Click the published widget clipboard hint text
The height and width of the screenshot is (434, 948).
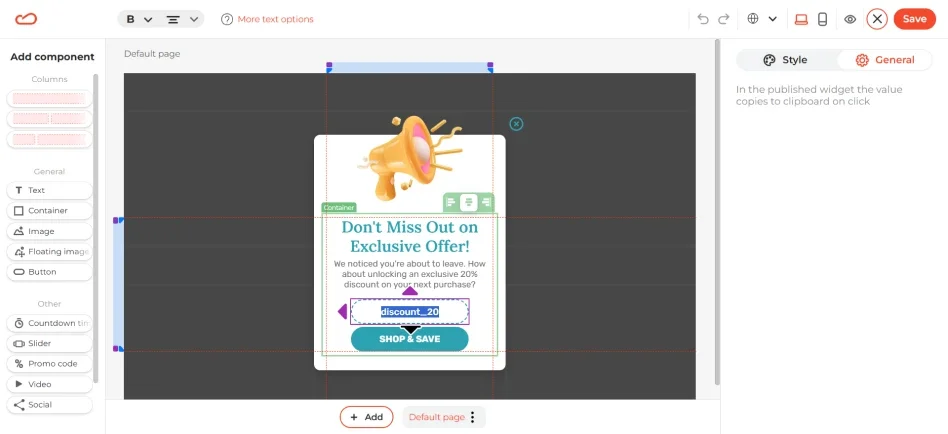click(x=819, y=96)
